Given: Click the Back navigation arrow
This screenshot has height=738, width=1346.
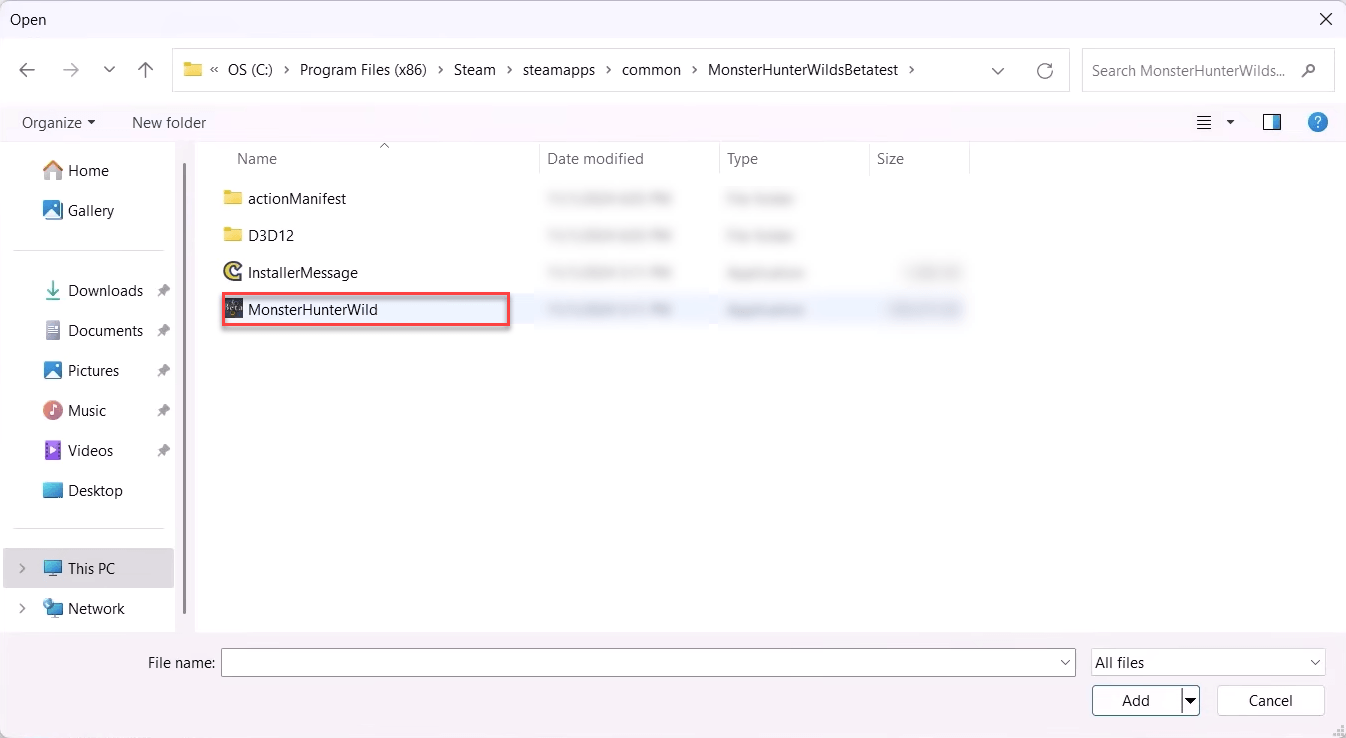Looking at the screenshot, I should tap(27, 70).
